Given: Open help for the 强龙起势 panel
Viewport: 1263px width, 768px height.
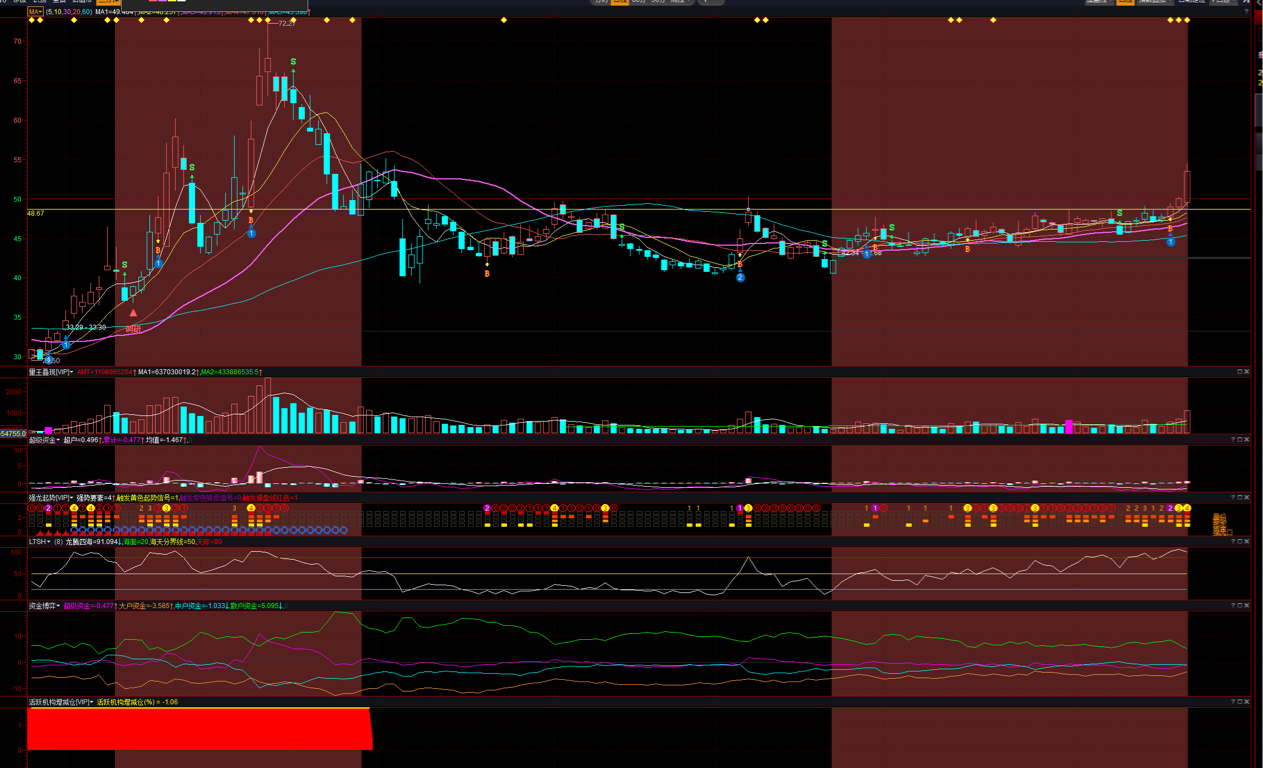Looking at the screenshot, I should [x=1233, y=497].
